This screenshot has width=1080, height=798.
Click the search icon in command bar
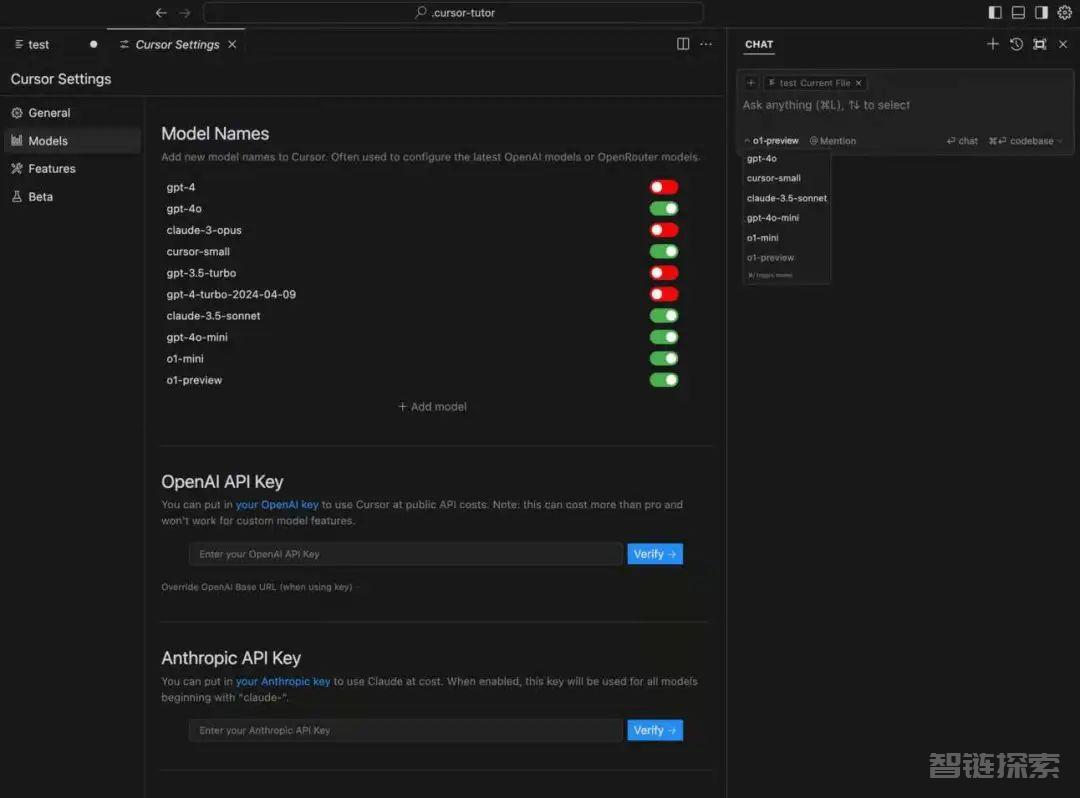(x=421, y=12)
